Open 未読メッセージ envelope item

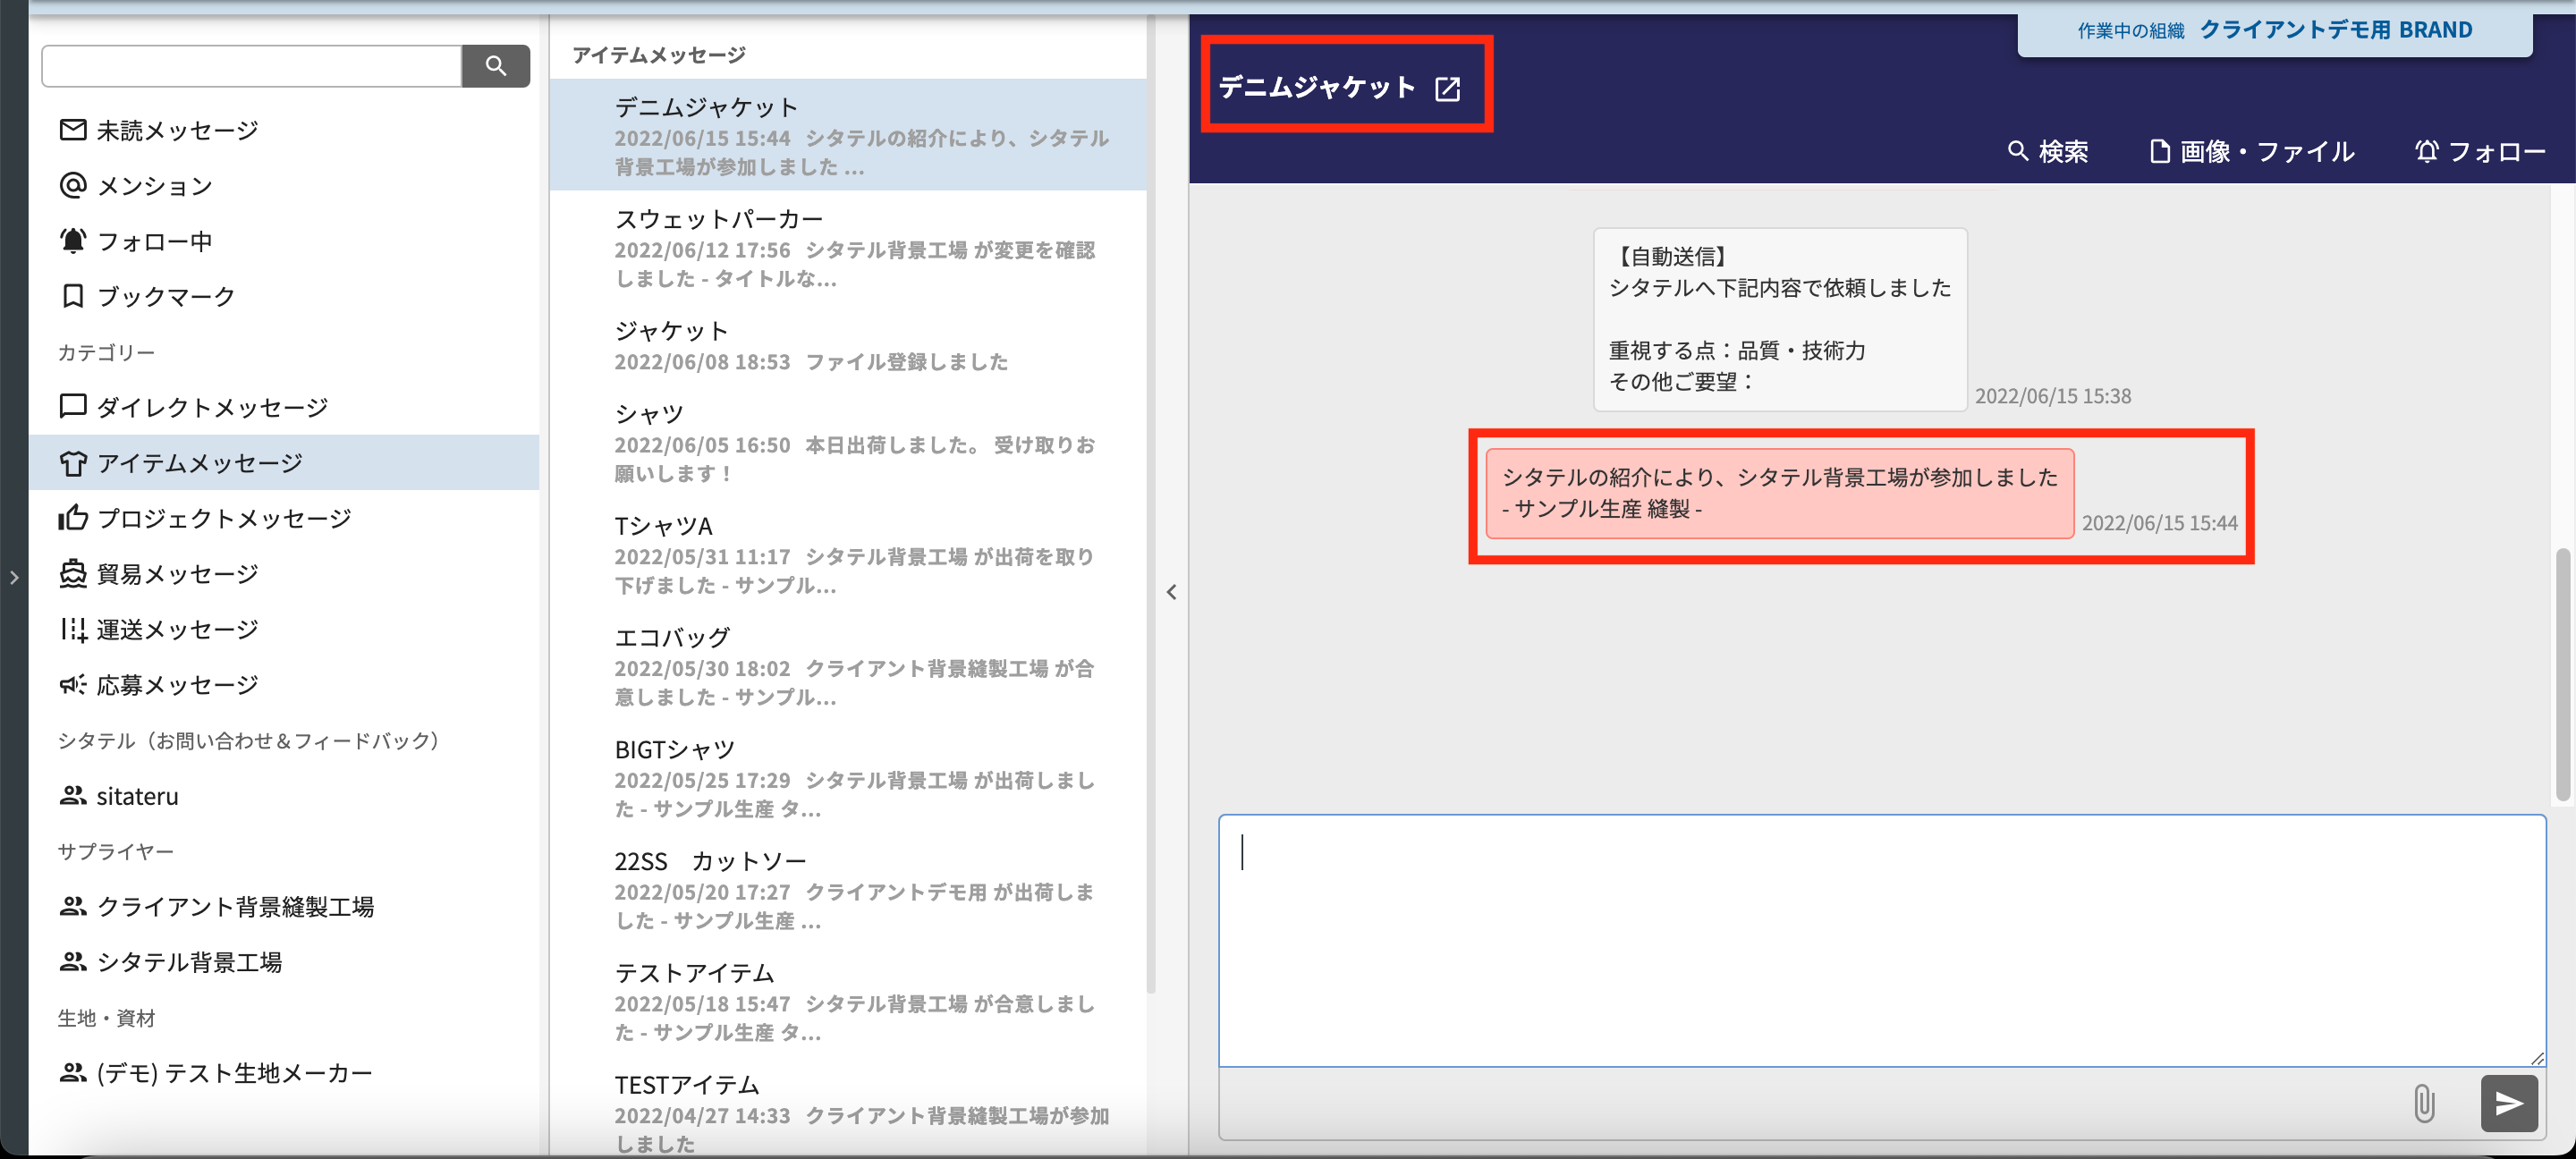point(160,130)
